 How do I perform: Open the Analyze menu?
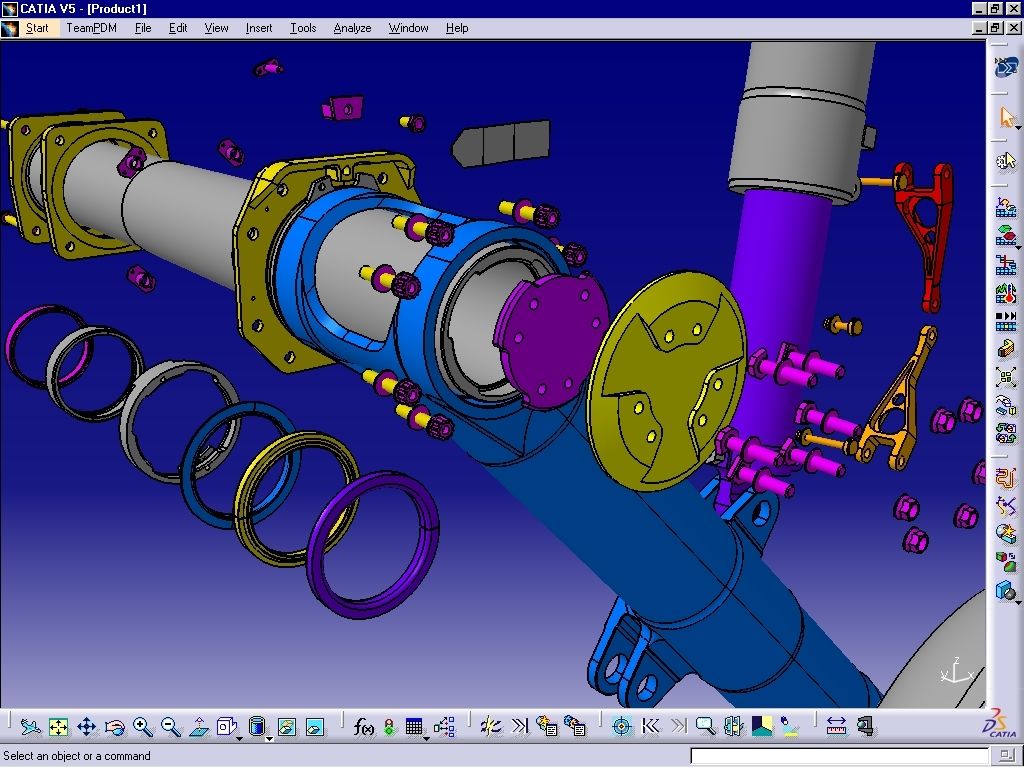(352, 28)
